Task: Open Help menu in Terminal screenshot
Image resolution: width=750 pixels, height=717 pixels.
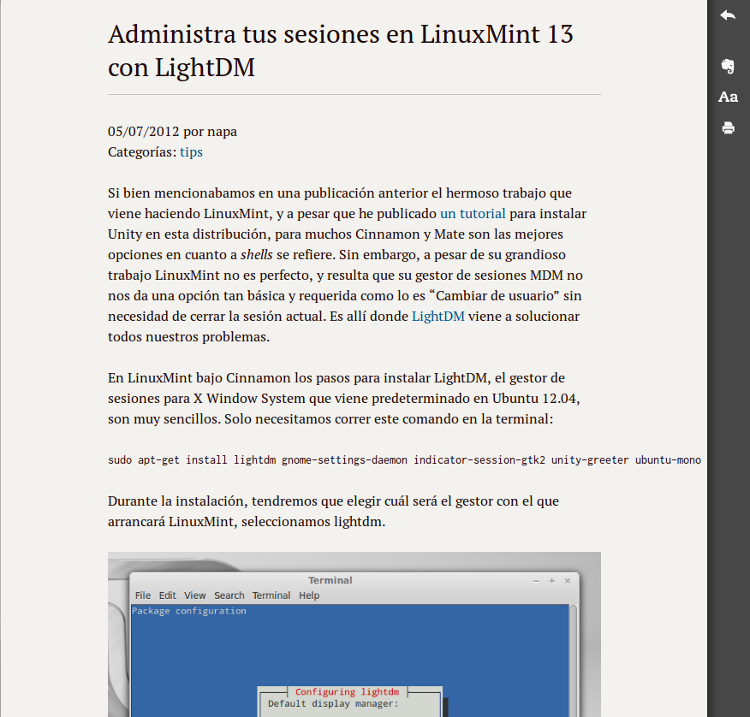Action: pyautogui.click(x=309, y=596)
